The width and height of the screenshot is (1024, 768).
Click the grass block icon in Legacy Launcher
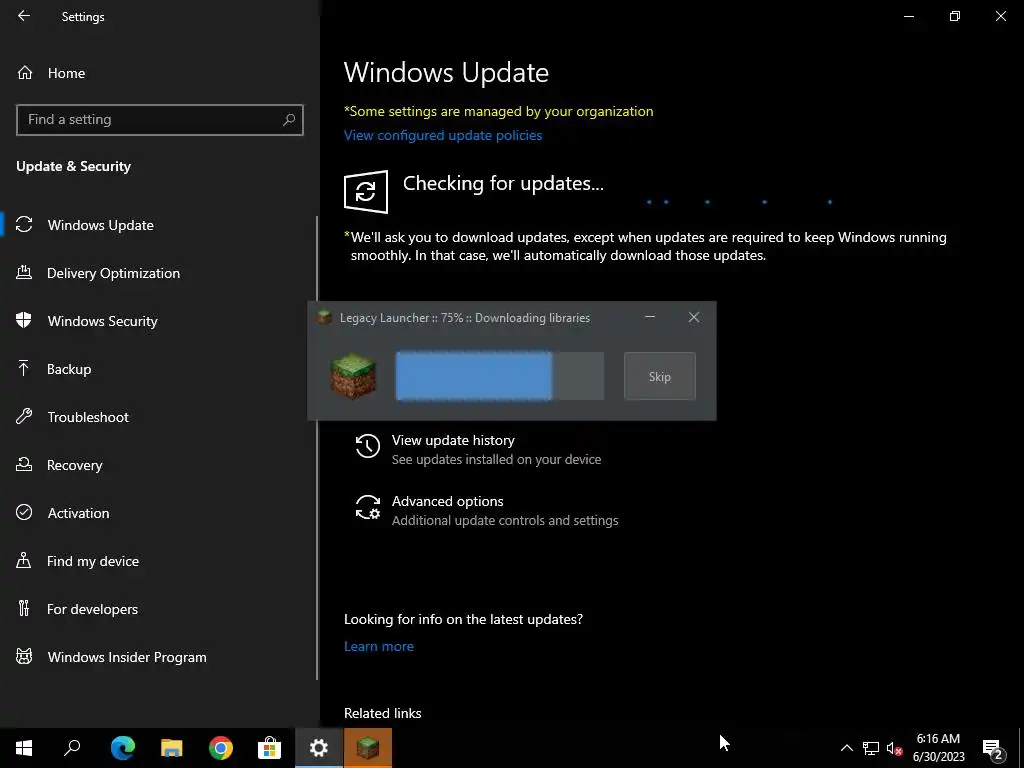coord(353,376)
